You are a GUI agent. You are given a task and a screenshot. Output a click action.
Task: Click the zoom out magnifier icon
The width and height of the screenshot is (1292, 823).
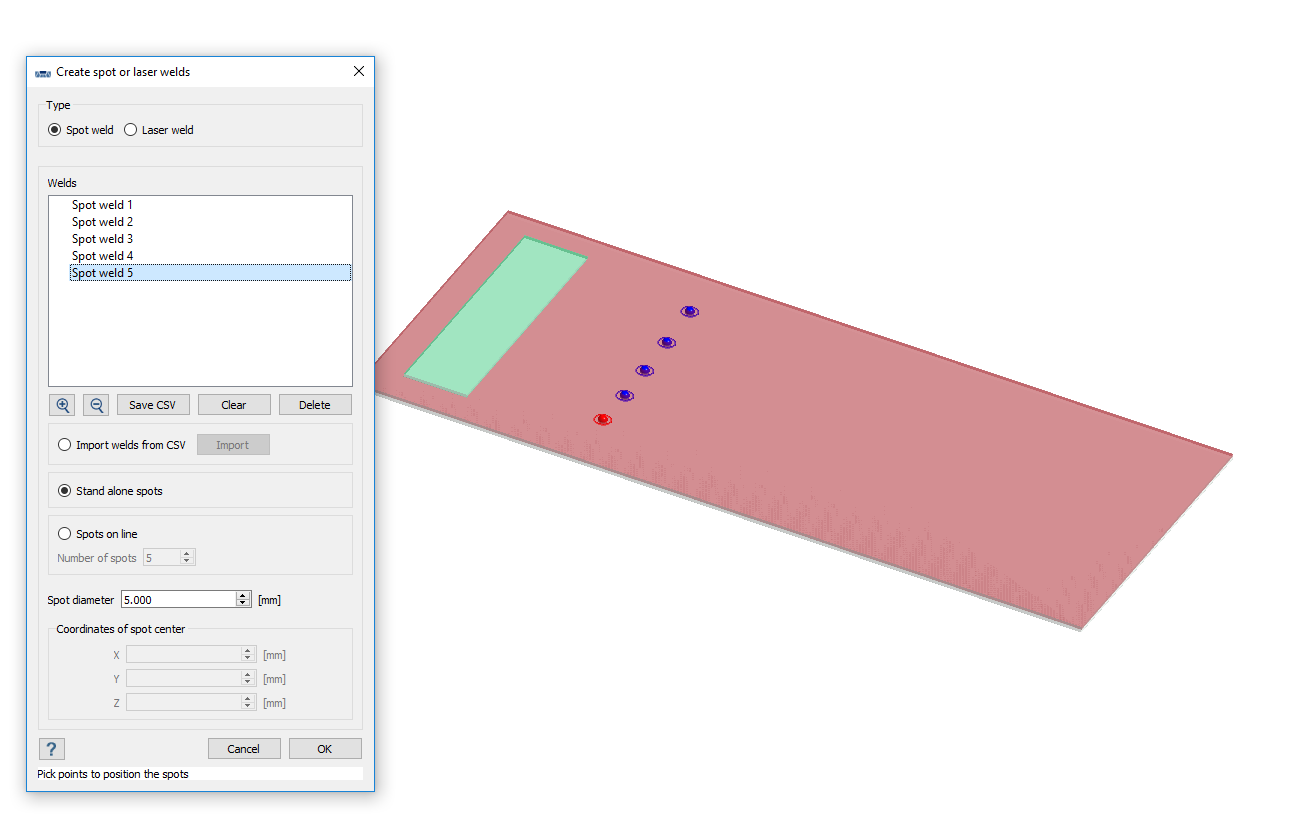tap(96, 405)
